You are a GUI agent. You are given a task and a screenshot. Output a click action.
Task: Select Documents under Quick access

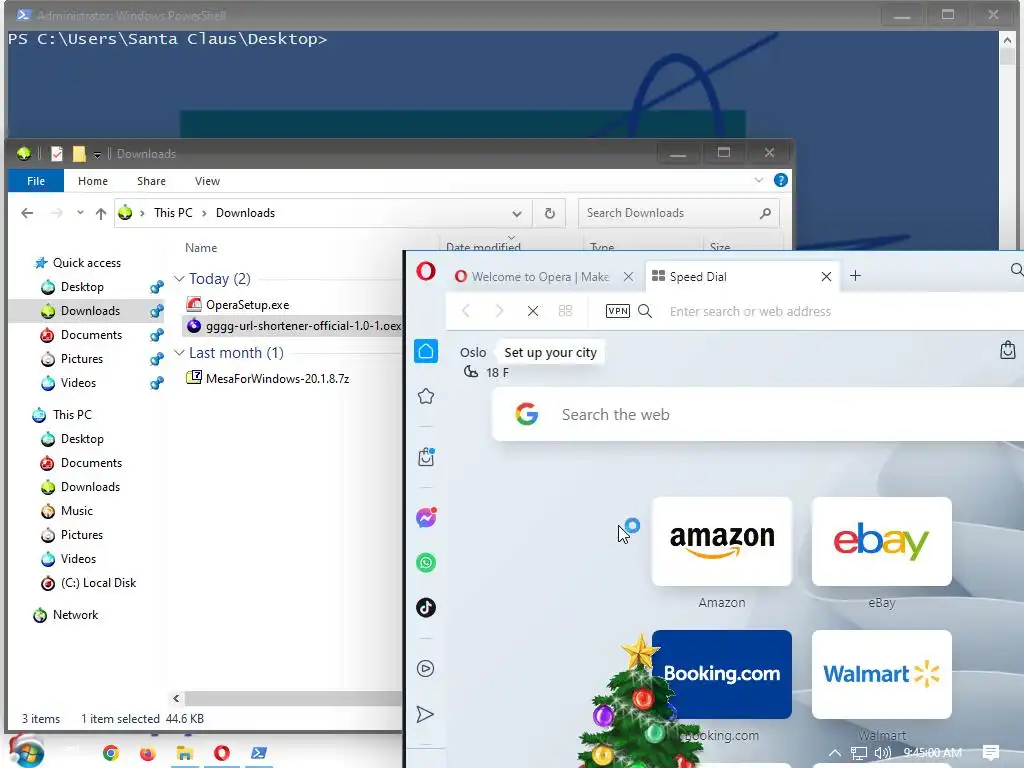pyautogui.click(x=91, y=334)
